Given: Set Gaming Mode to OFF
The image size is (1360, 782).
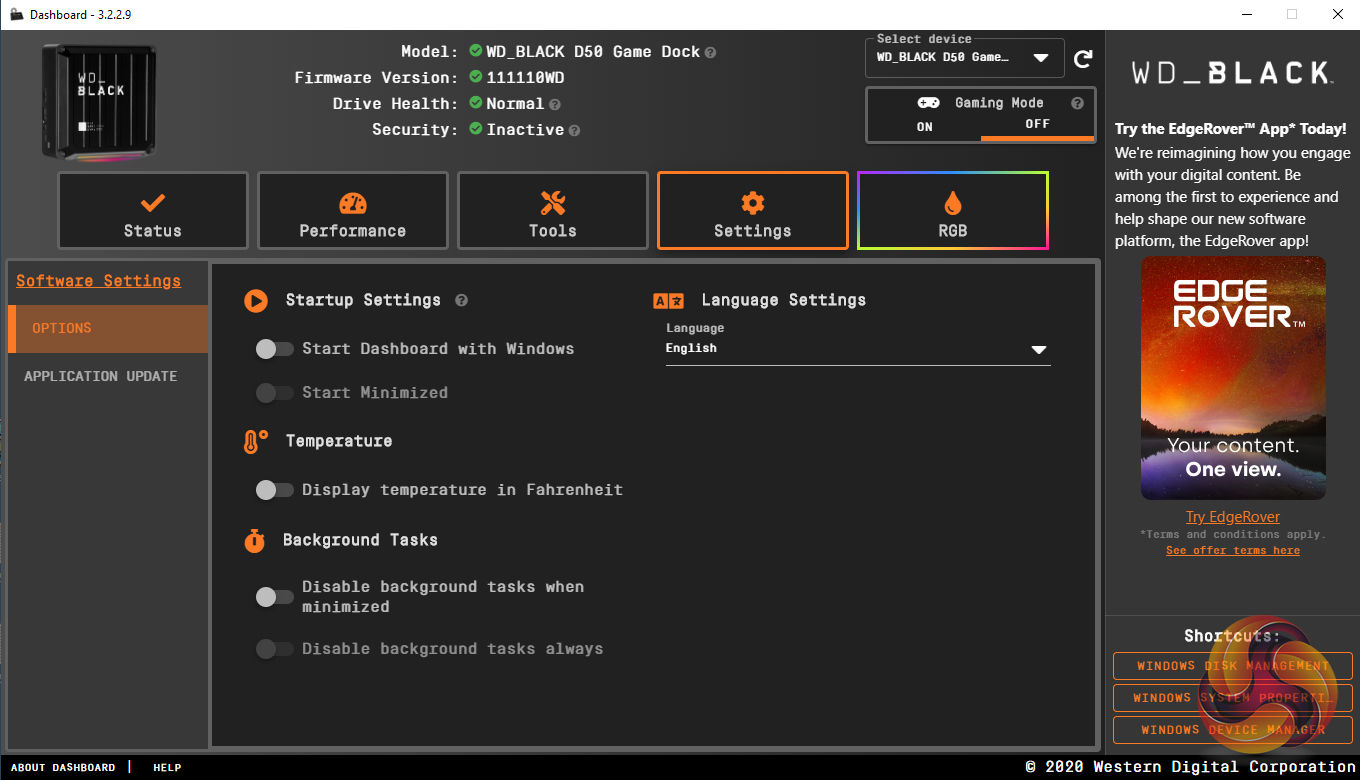Looking at the screenshot, I should (1037, 125).
